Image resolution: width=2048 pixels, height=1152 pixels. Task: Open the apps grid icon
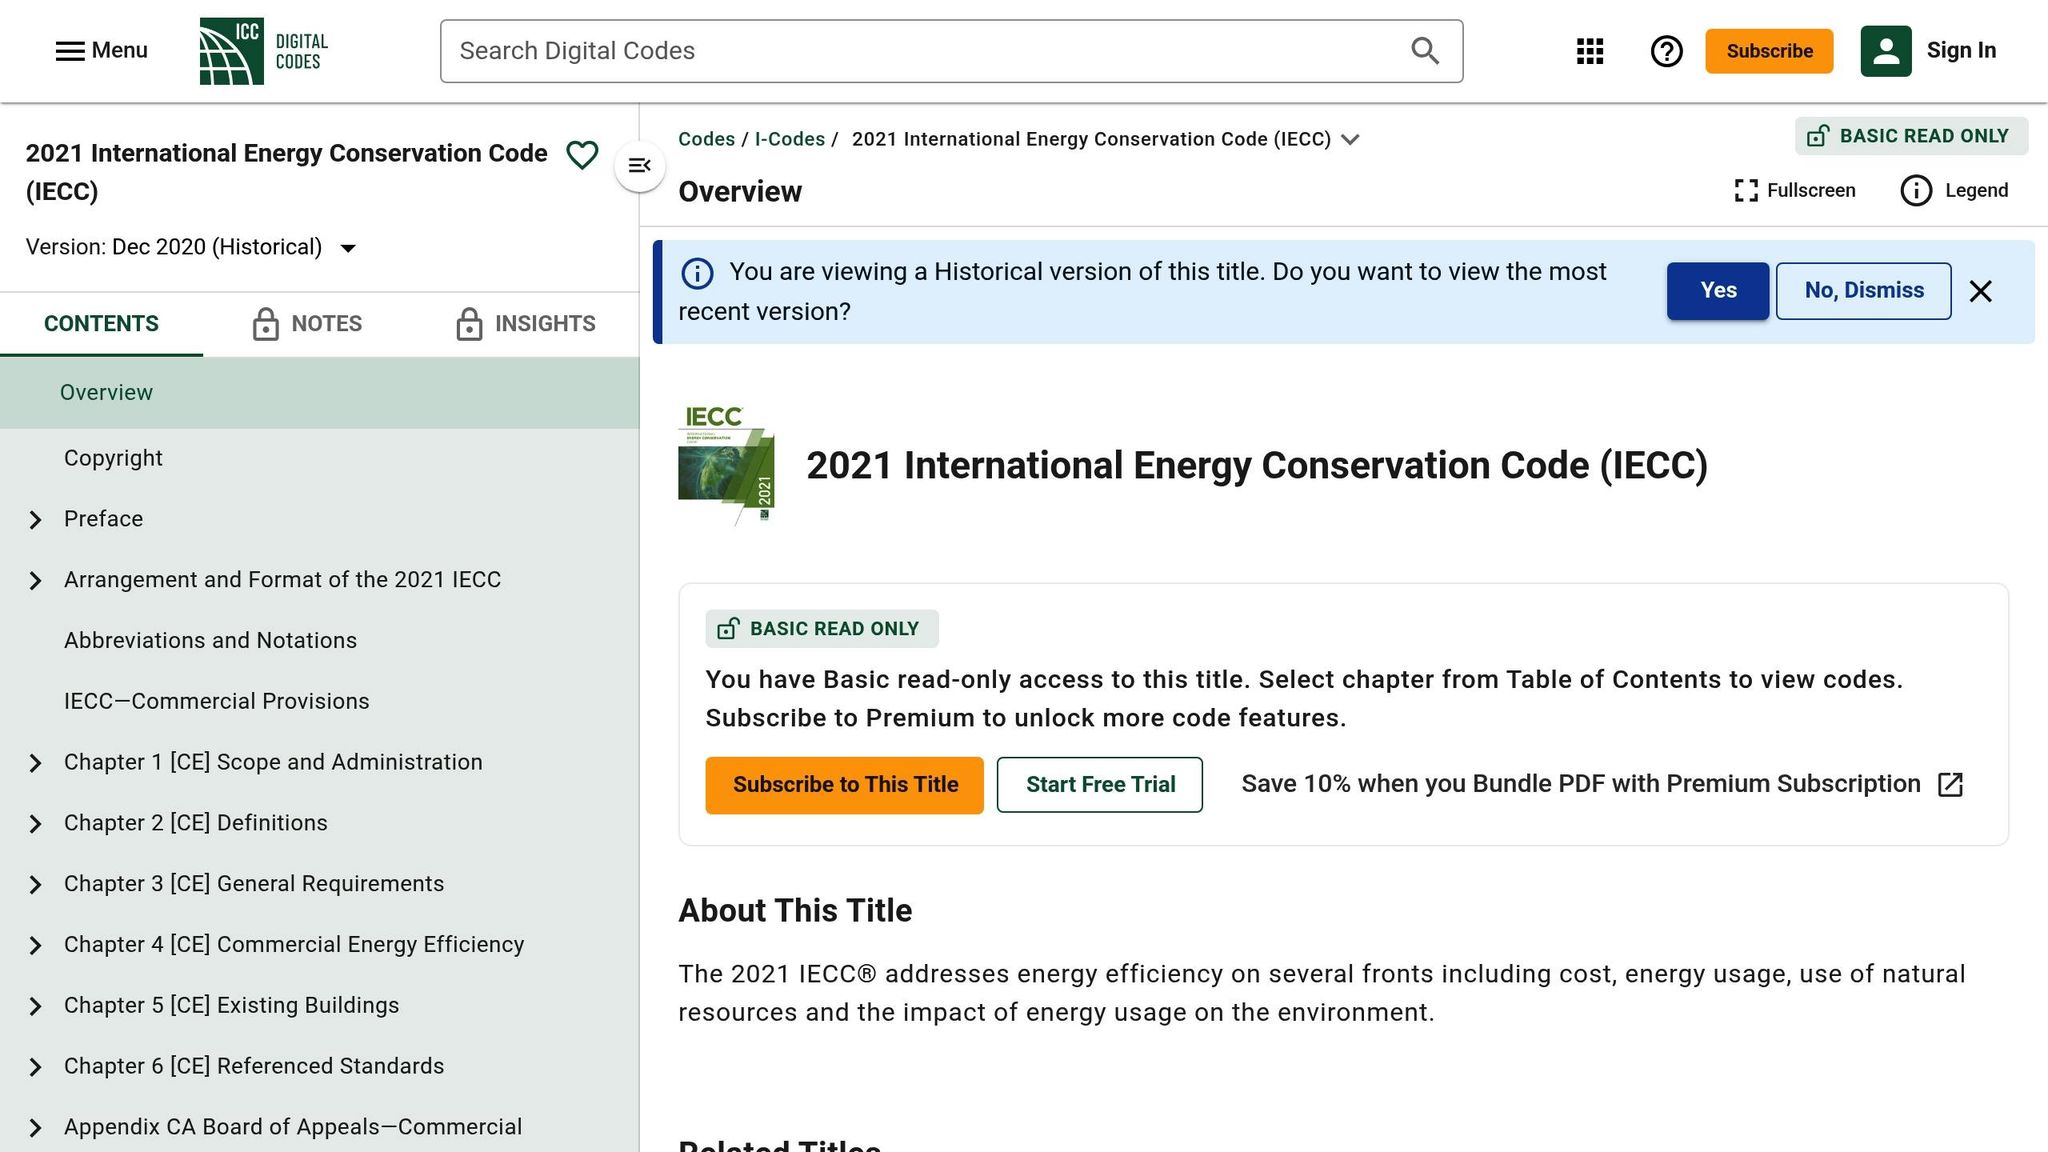click(x=1589, y=51)
